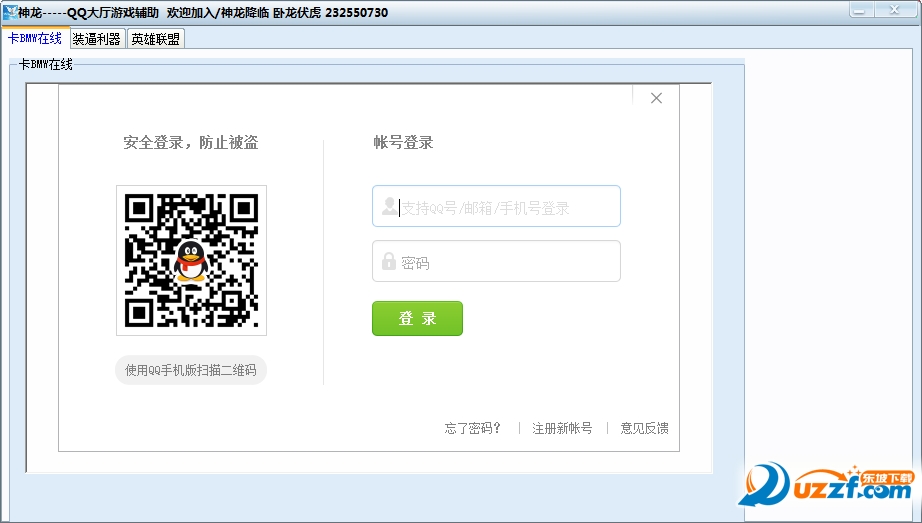Viewport: 922px width, 523px height.
Task: Open the 忘了密码? link
Action: (473, 428)
